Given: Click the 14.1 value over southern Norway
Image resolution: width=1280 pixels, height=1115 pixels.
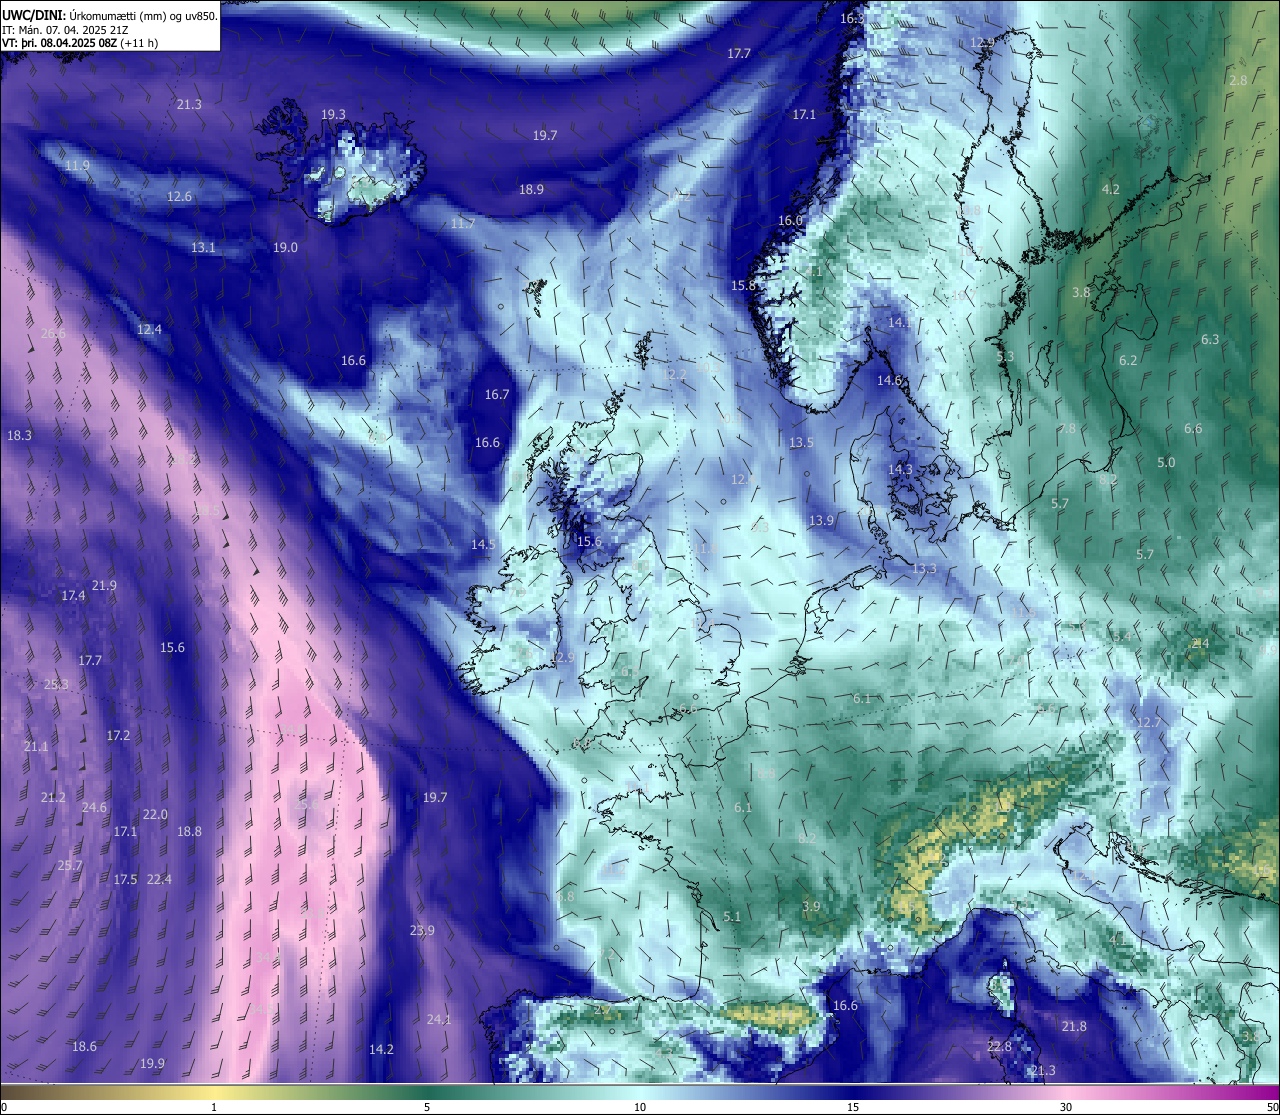Looking at the screenshot, I should pos(900,323).
